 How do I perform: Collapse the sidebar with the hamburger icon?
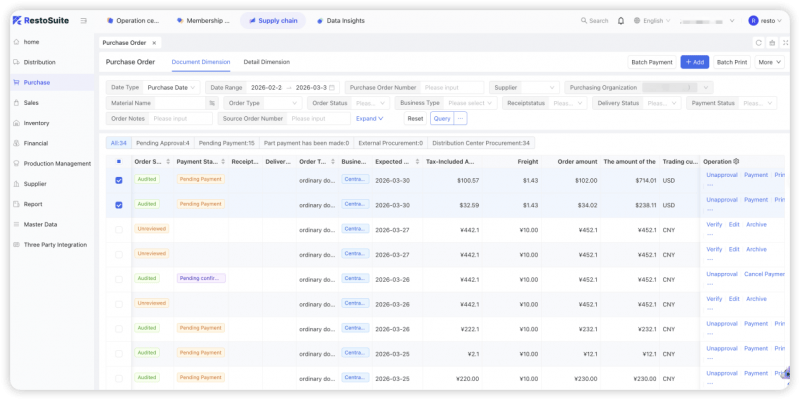[x=83, y=20]
